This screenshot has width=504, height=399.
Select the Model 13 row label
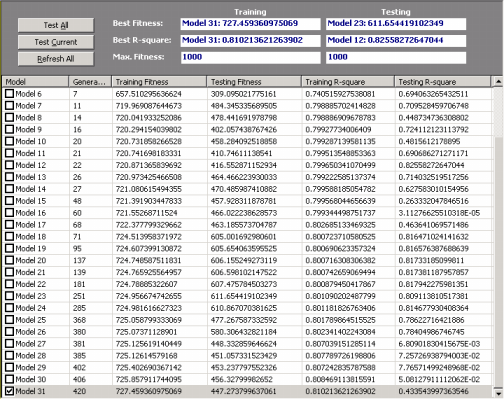[x=31, y=177]
